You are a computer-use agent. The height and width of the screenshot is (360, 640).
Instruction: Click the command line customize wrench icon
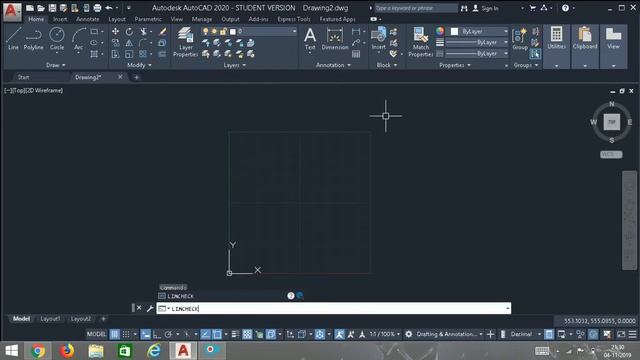[150, 308]
